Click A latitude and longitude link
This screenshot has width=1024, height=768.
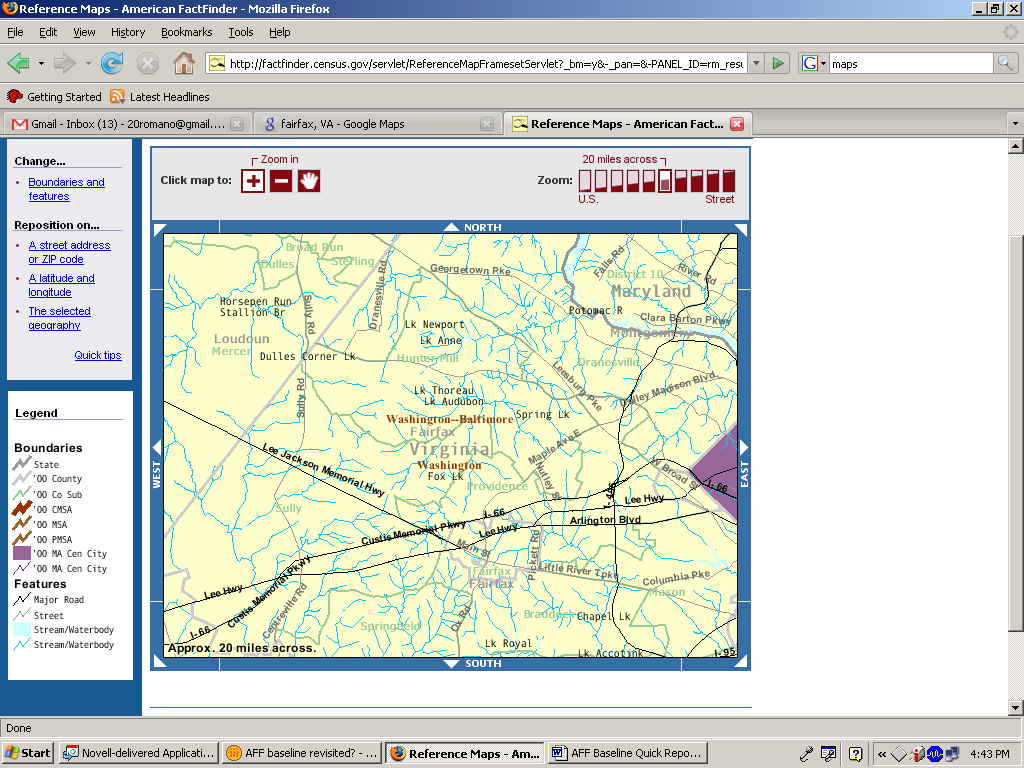(x=61, y=285)
